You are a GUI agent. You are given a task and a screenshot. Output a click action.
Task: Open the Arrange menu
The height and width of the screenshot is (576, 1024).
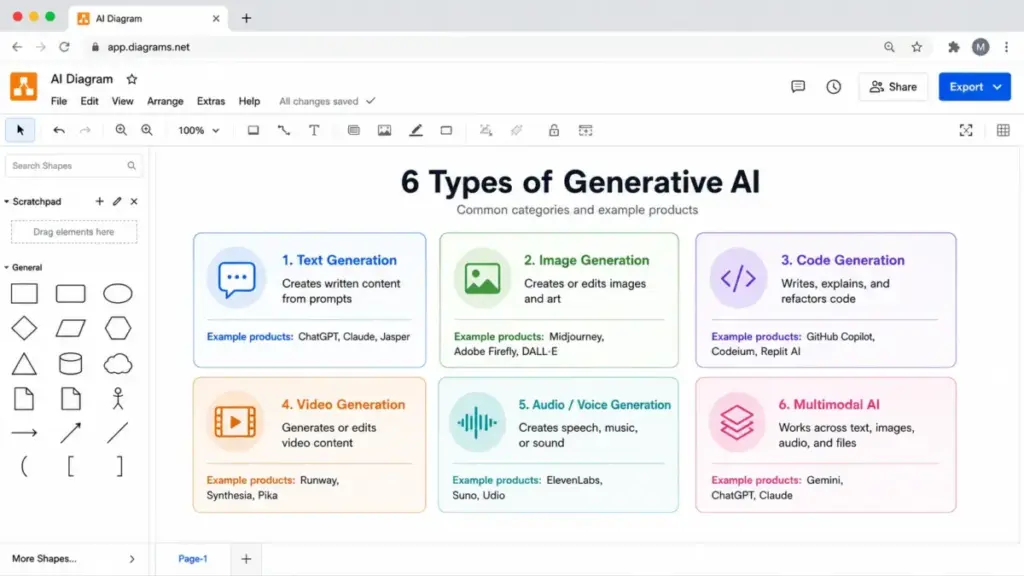click(165, 101)
